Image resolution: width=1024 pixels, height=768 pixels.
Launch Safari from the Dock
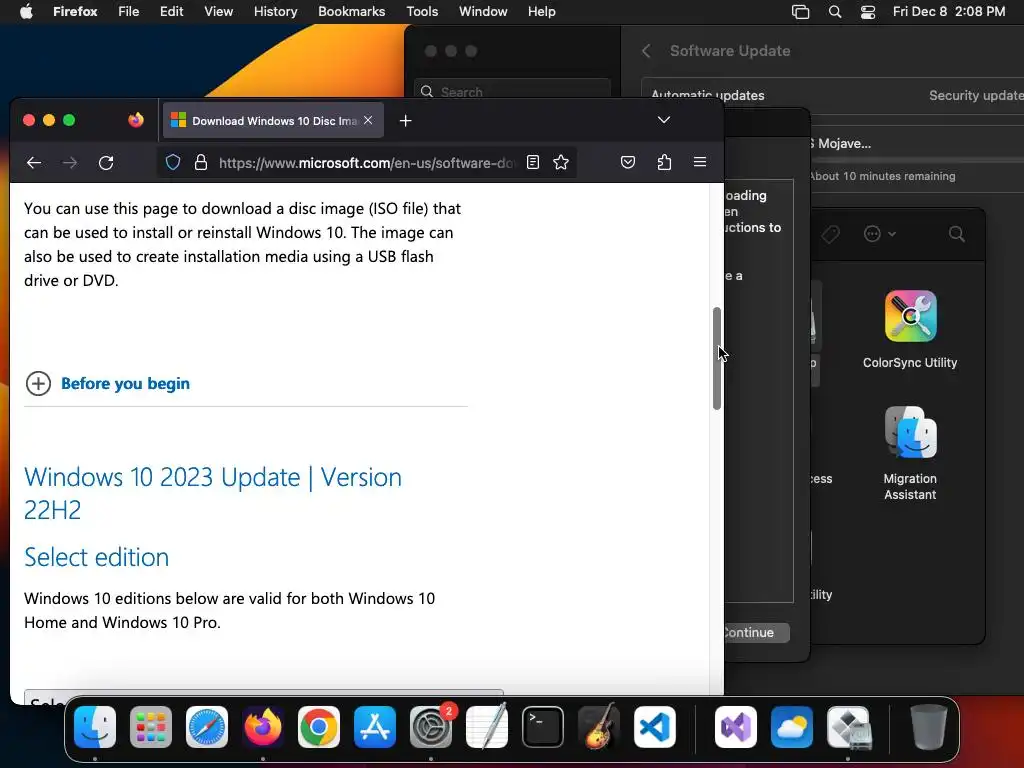point(207,727)
